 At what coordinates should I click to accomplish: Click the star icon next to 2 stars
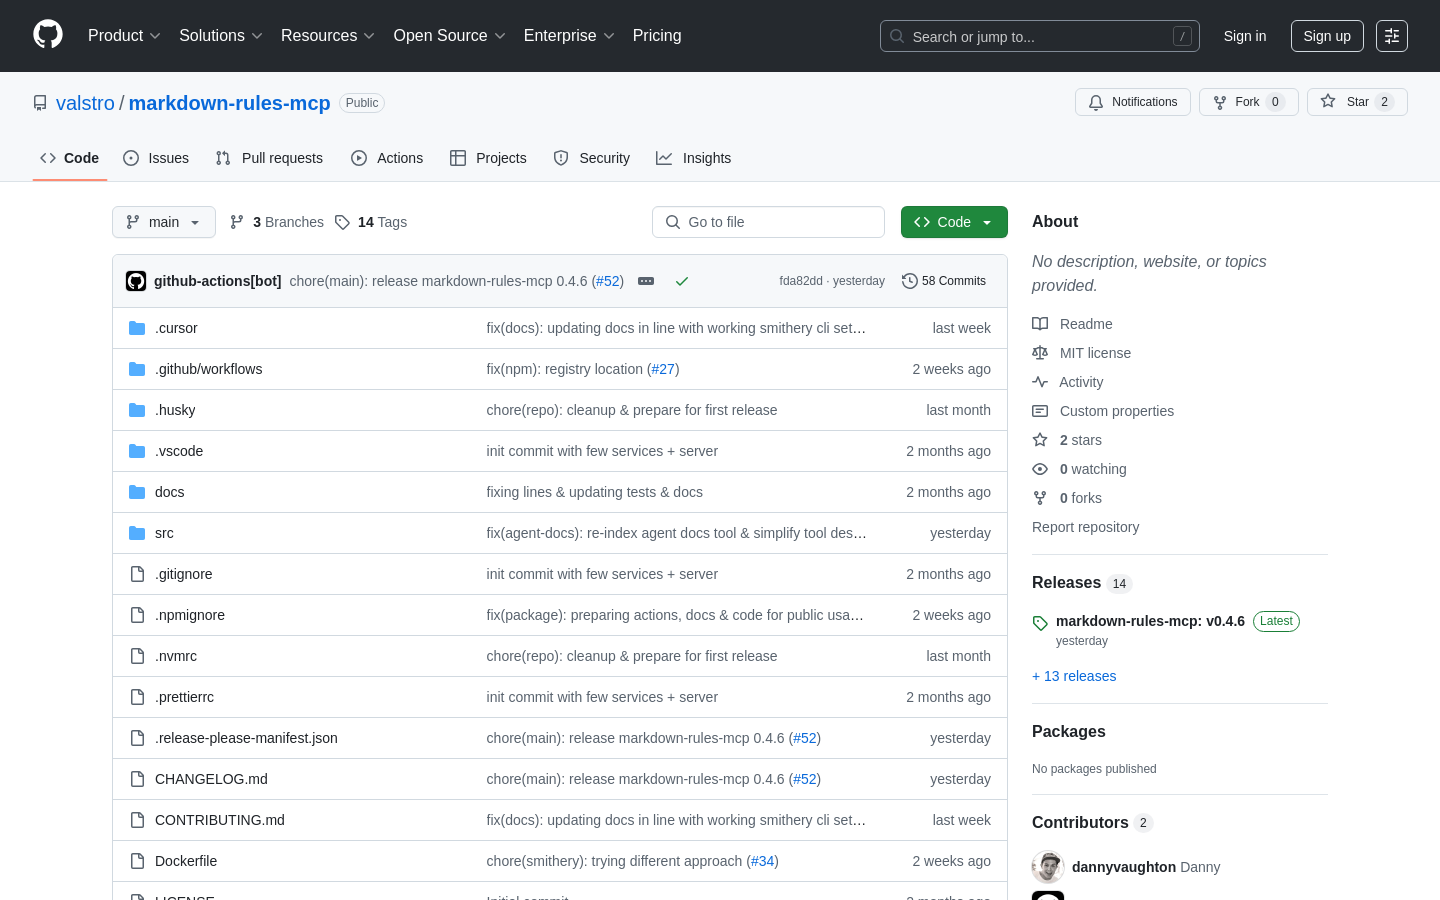(1040, 440)
